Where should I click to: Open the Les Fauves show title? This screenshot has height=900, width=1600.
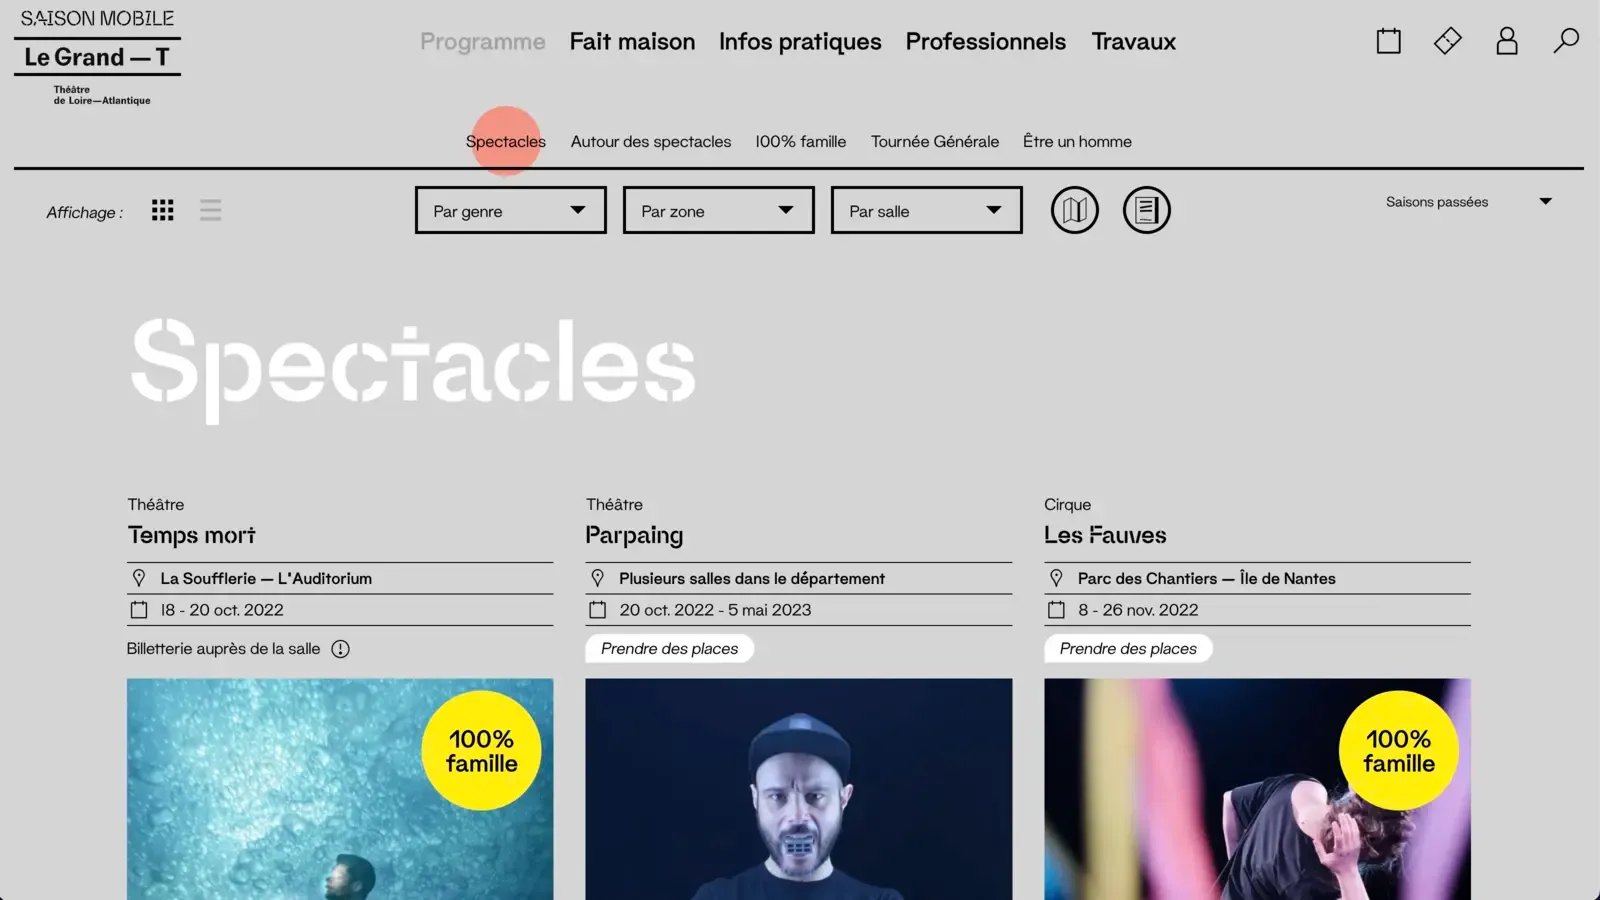tap(1105, 535)
